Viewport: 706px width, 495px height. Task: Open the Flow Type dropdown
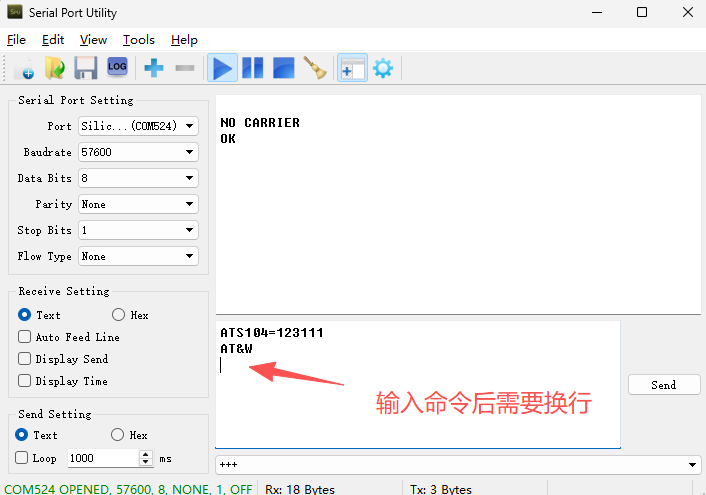click(138, 256)
